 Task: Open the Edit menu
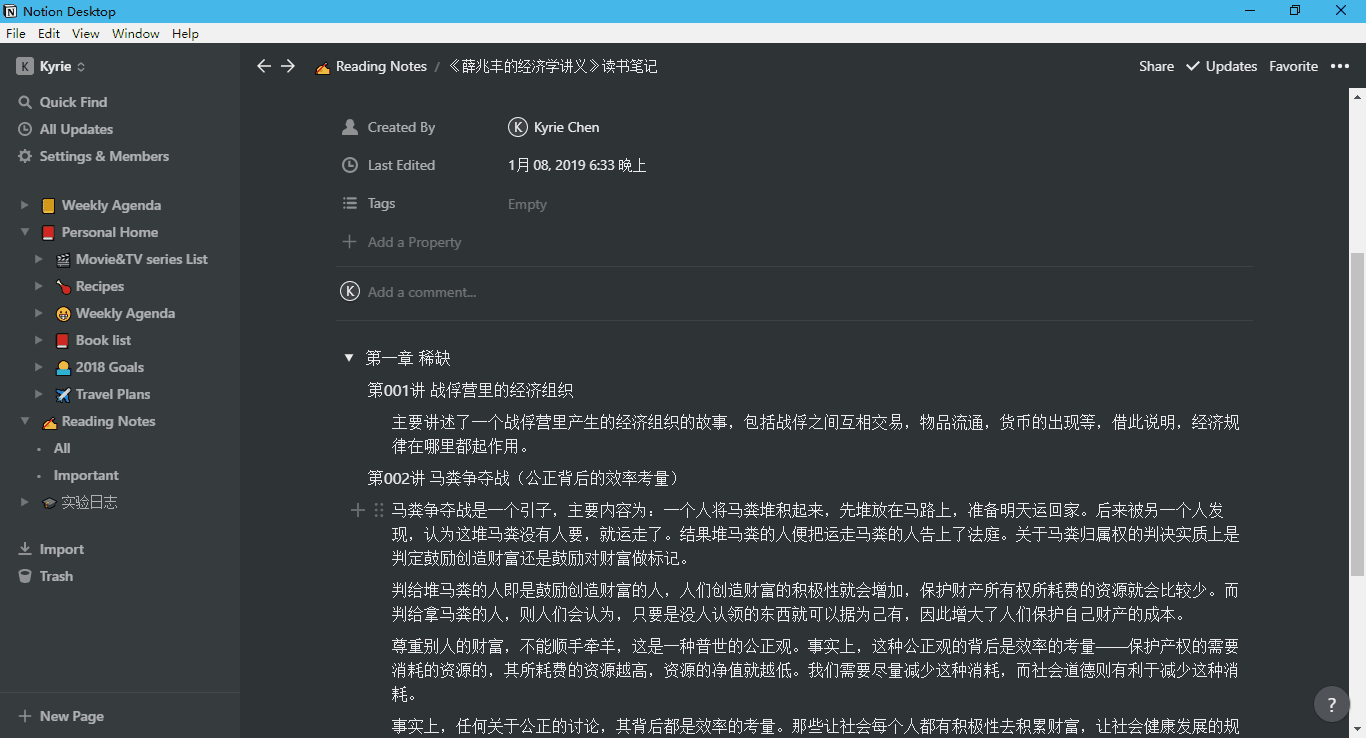pyautogui.click(x=49, y=33)
